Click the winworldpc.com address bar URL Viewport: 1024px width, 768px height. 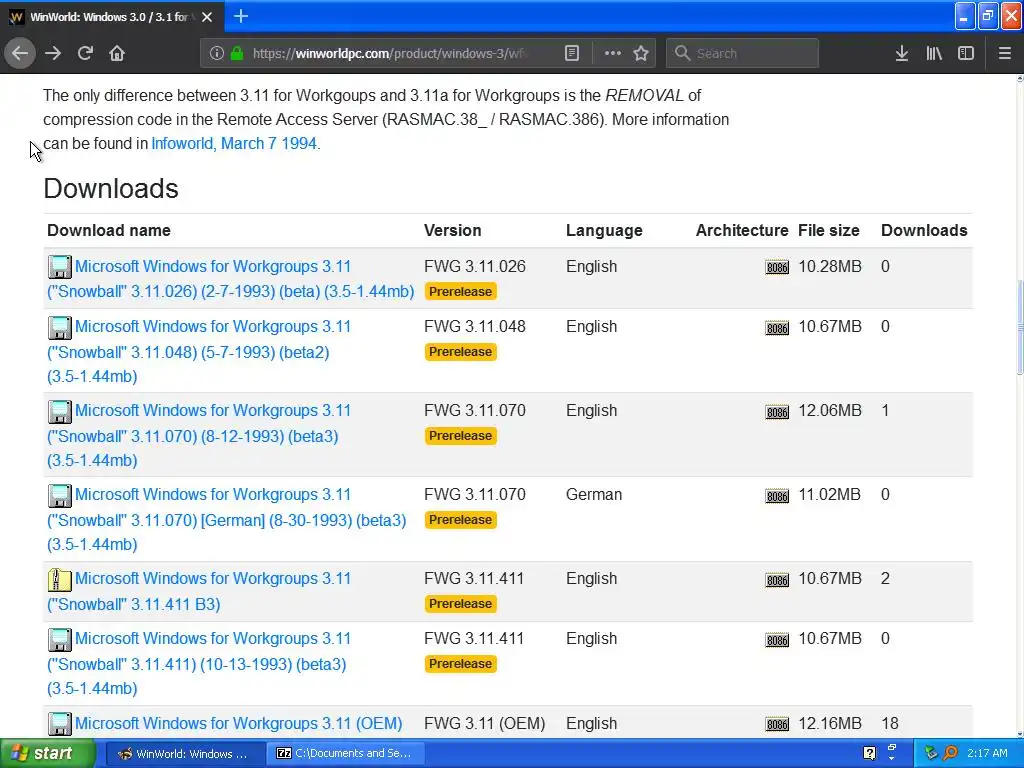point(389,53)
